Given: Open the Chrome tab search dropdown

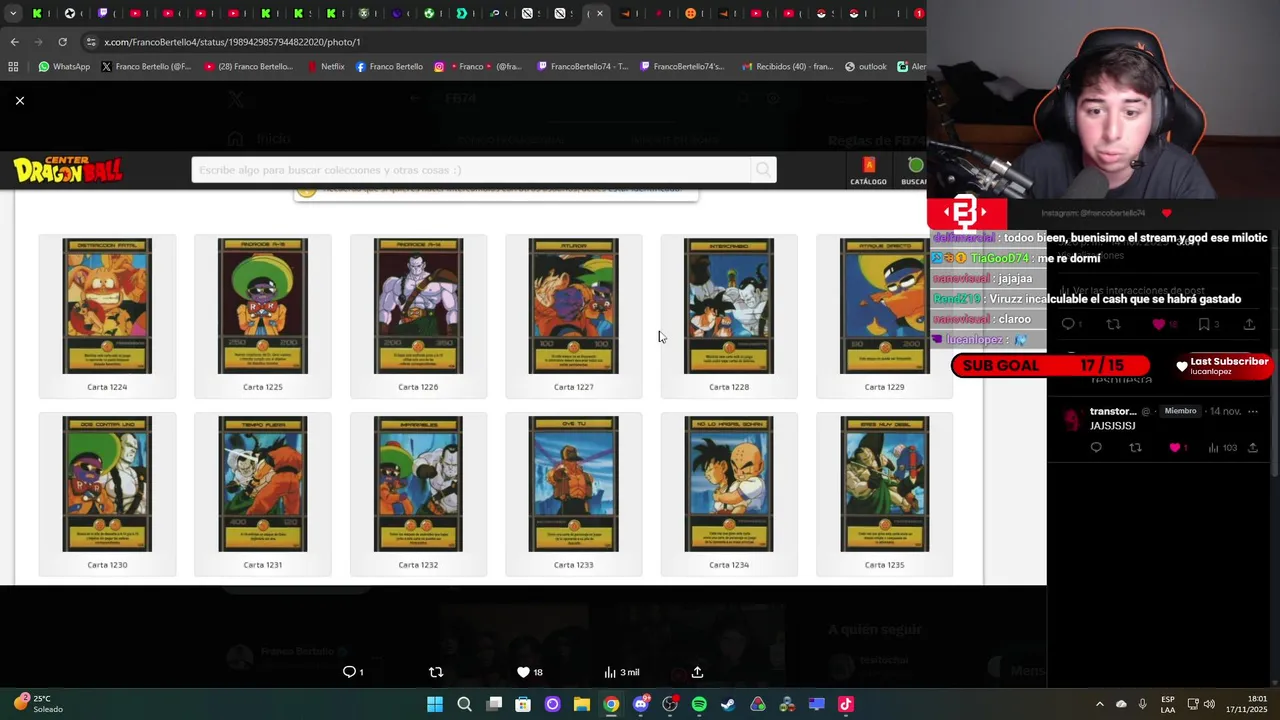Looking at the screenshot, I should pyautogui.click(x=12, y=14).
